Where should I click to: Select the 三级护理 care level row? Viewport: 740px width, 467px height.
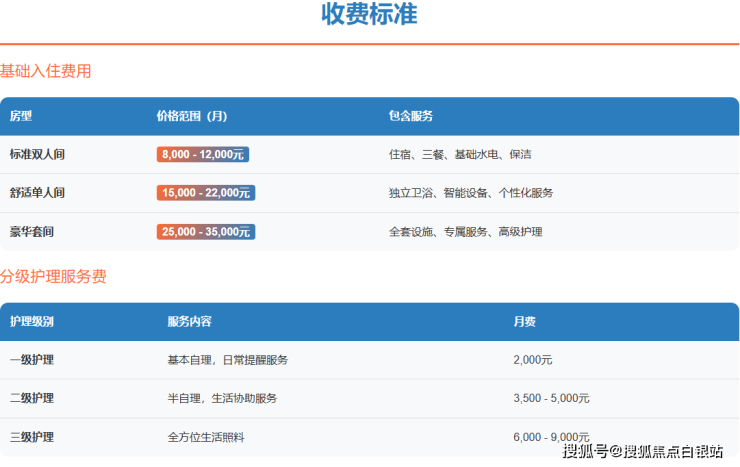pyautogui.click(x=32, y=437)
